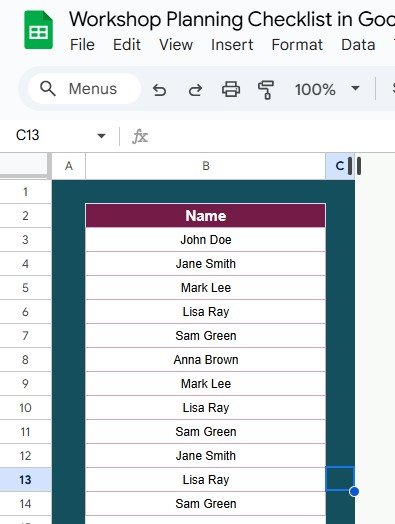Click Jane Smith in row 12
This screenshot has width=395, height=524.
(x=206, y=456)
